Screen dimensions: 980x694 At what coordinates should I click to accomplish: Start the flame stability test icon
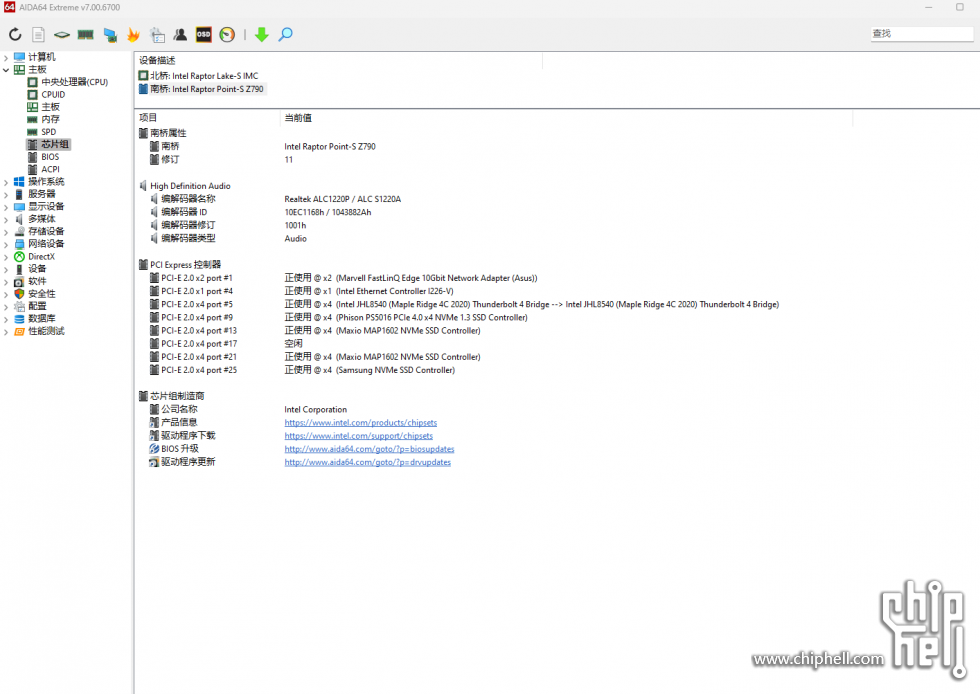click(133, 34)
